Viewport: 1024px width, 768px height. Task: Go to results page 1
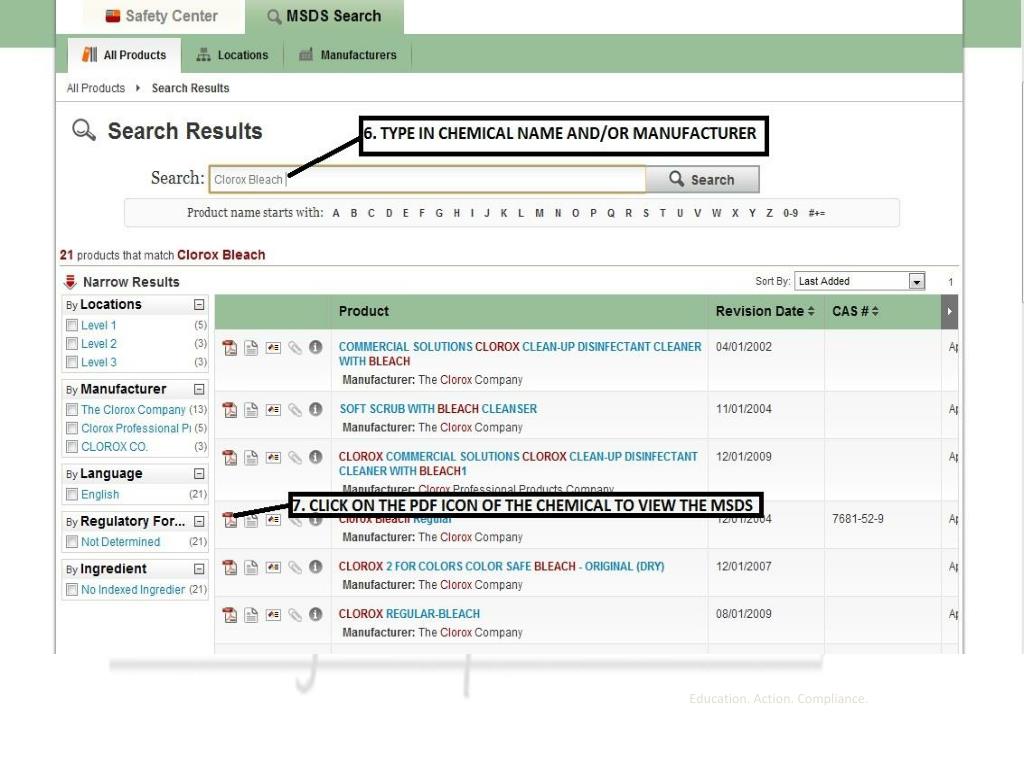pos(950,282)
